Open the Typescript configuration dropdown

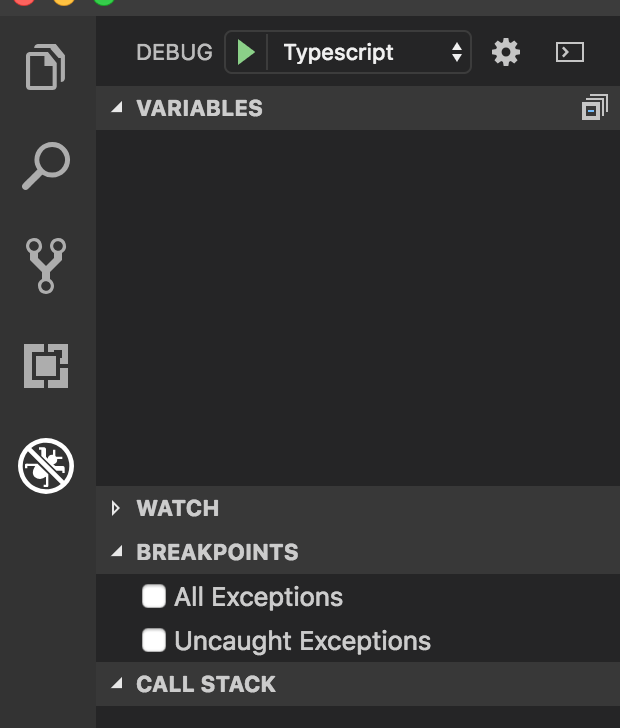(x=370, y=52)
